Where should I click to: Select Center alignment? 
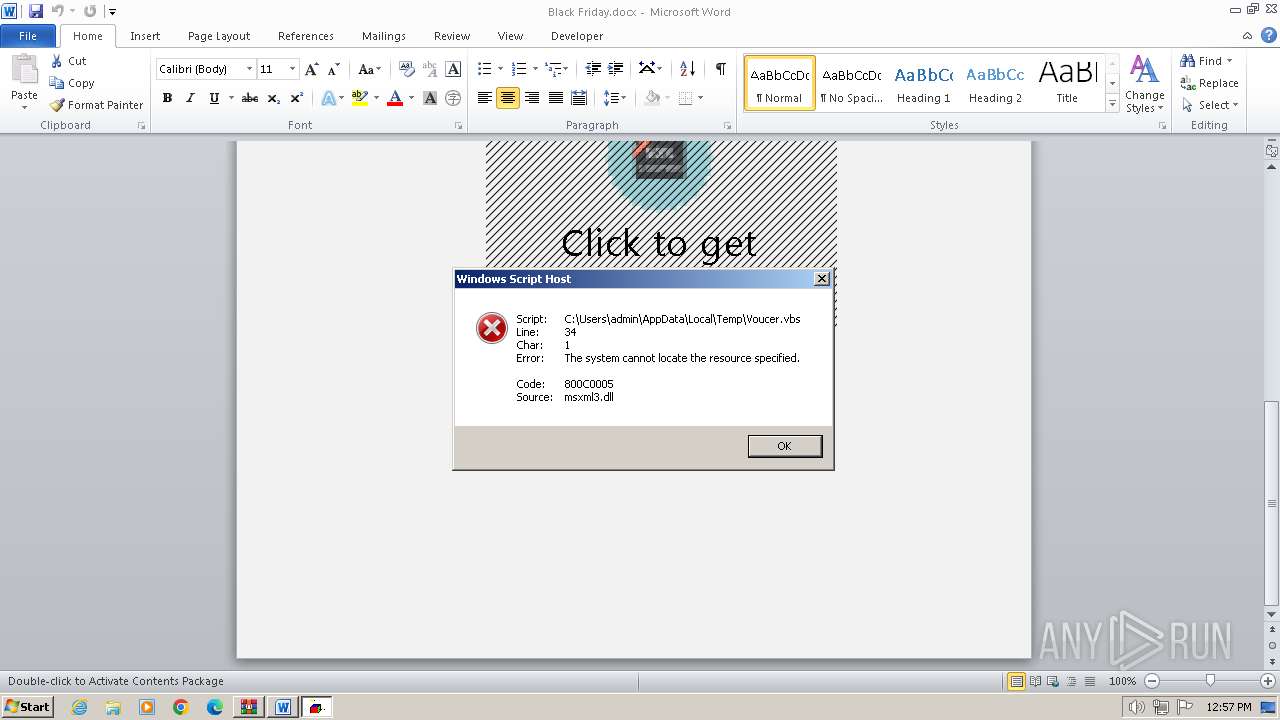coord(508,98)
